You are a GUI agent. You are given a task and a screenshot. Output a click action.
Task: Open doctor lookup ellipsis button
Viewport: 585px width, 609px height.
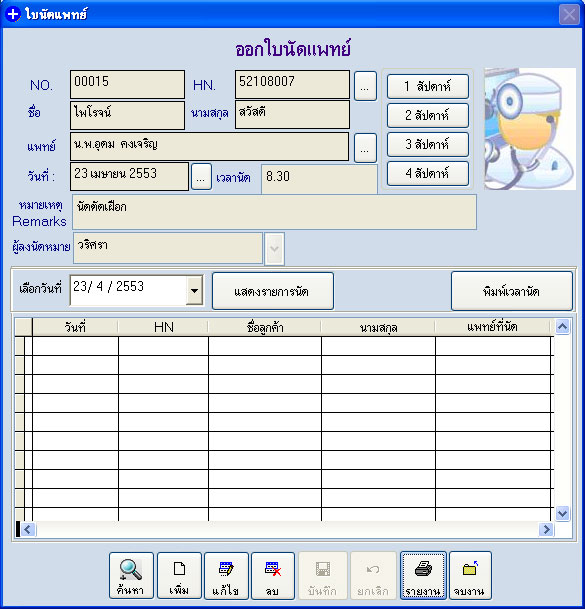tap(365, 148)
